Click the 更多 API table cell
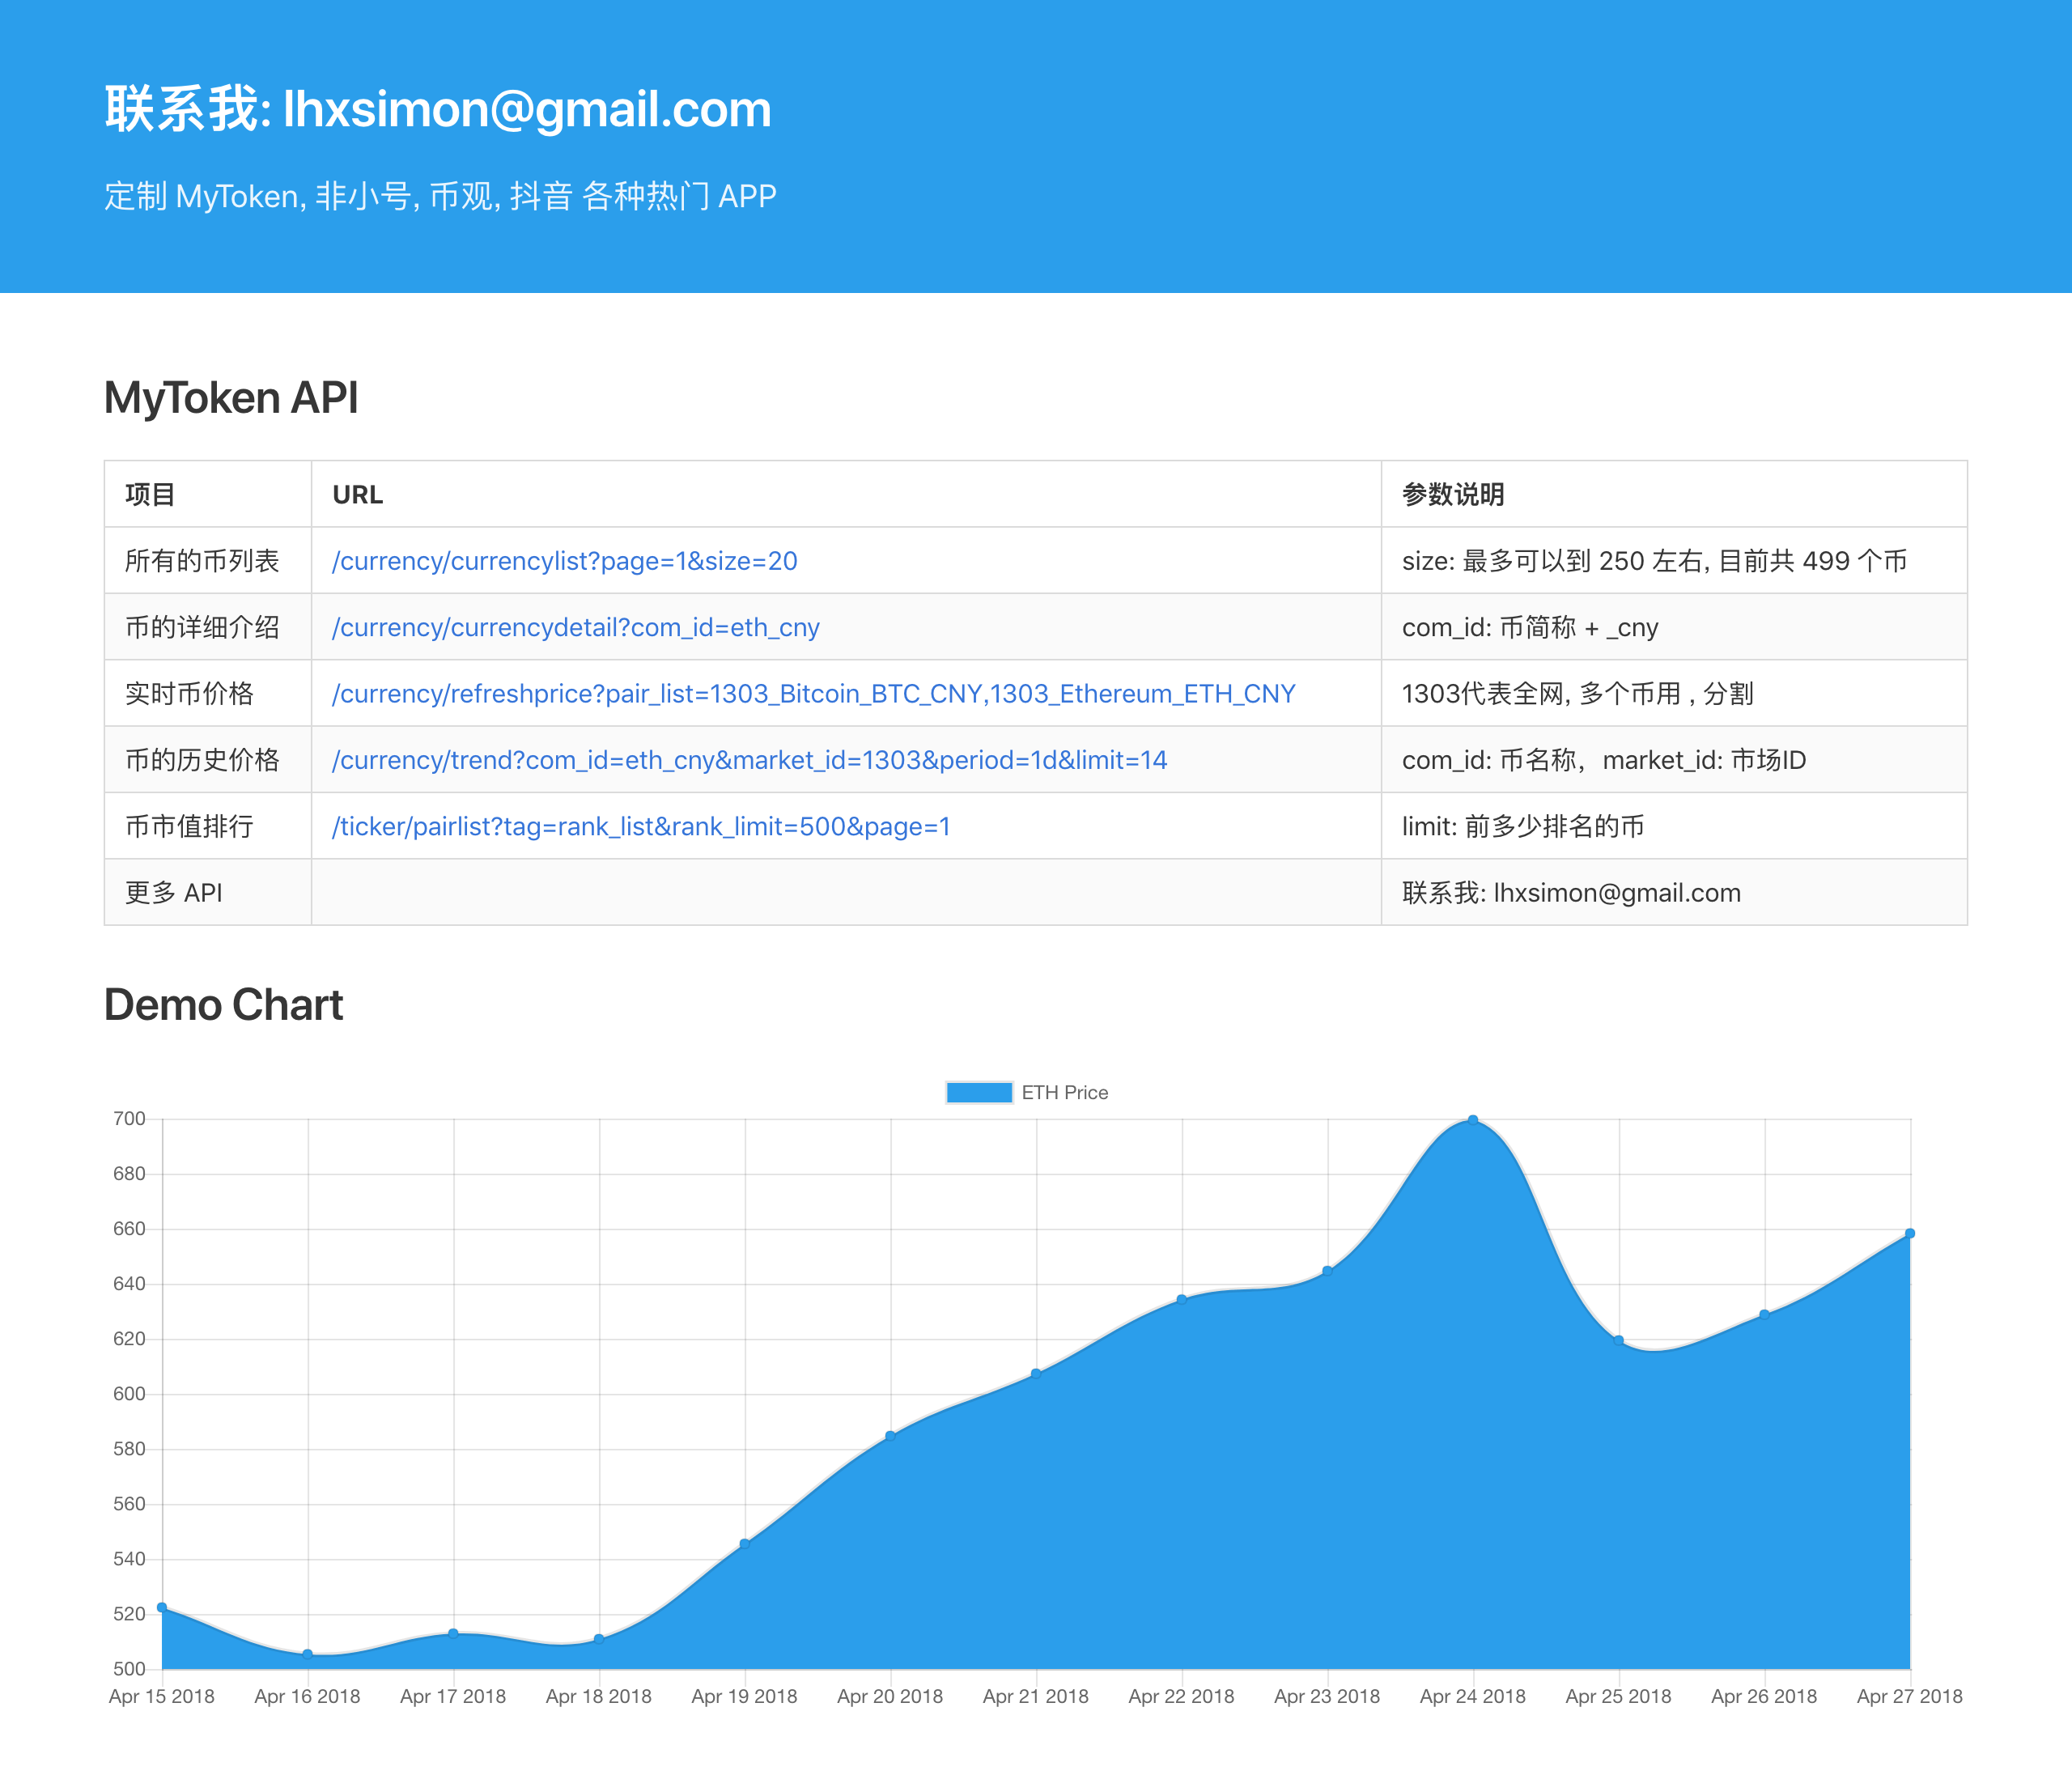Viewport: 2072px width, 1792px height. pyautogui.click(x=173, y=892)
